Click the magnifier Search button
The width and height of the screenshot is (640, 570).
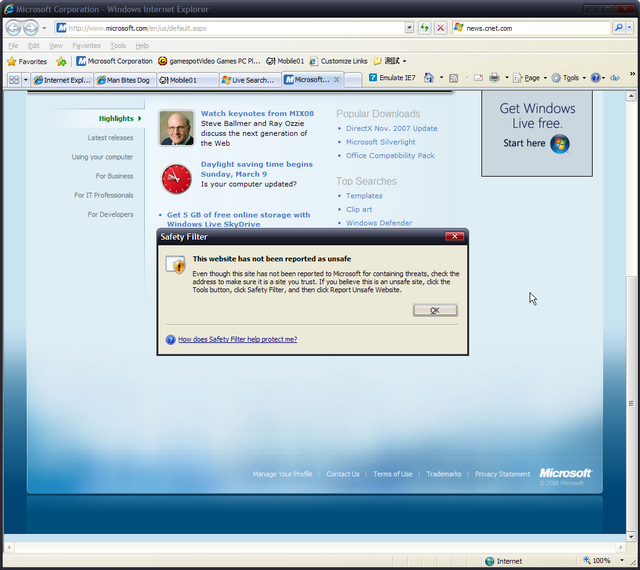coord(618,28)
